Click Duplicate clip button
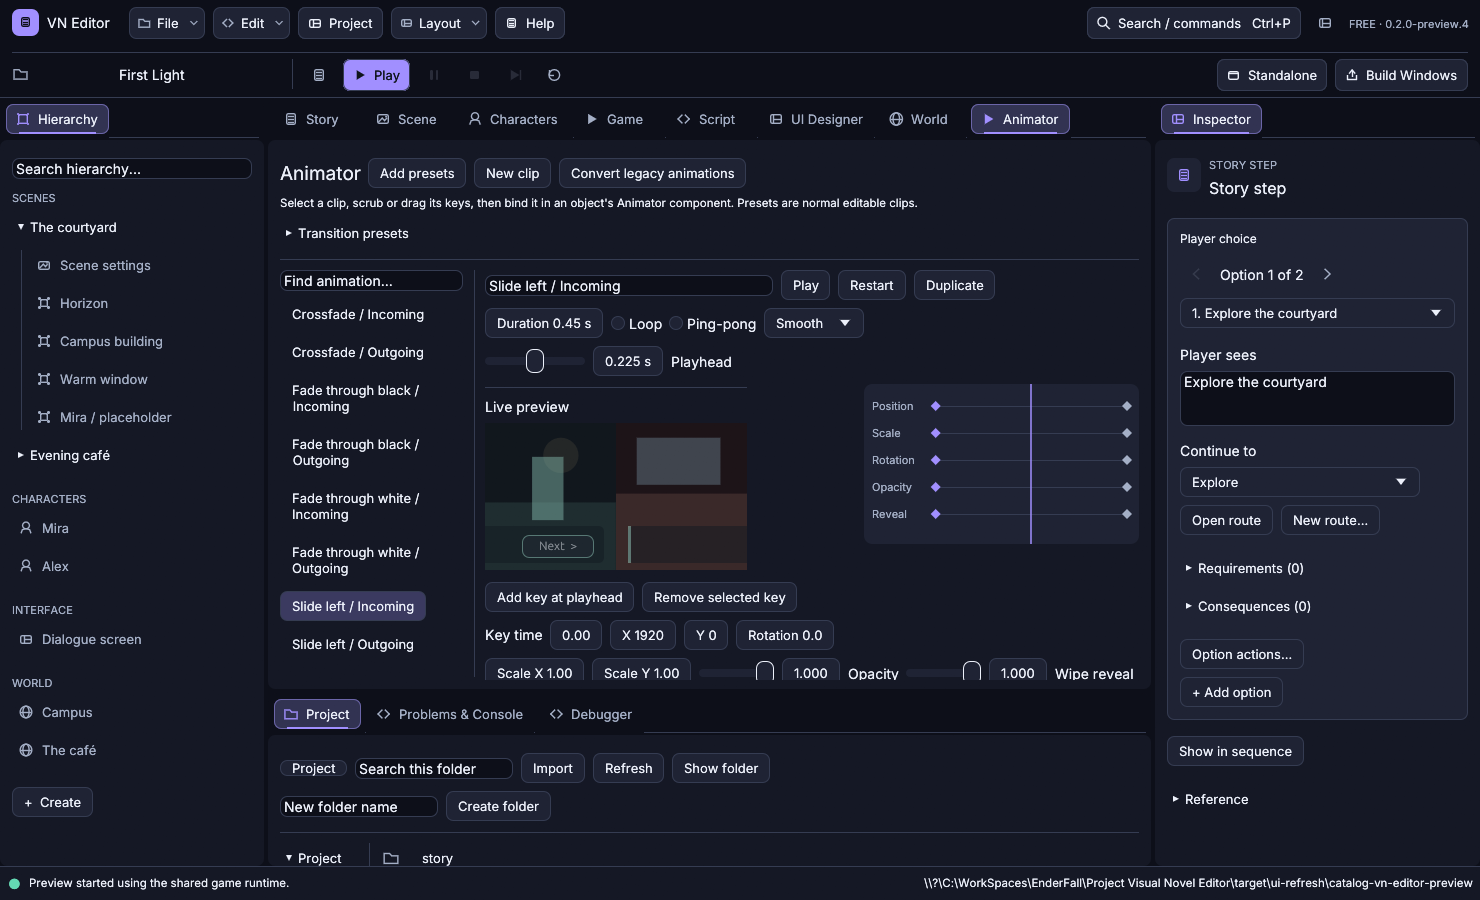1480x900 pixels. pos(954,285)
